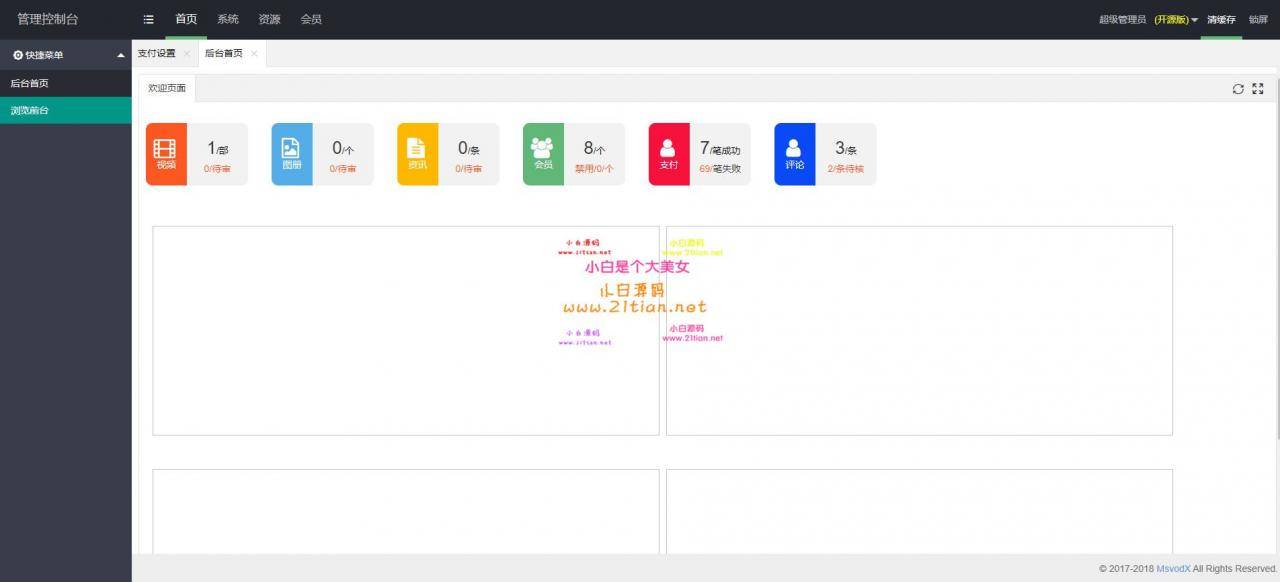Screen dimensions: 1280x582
Task: Click the green 会员 members icon
Action: coord(543,154)
